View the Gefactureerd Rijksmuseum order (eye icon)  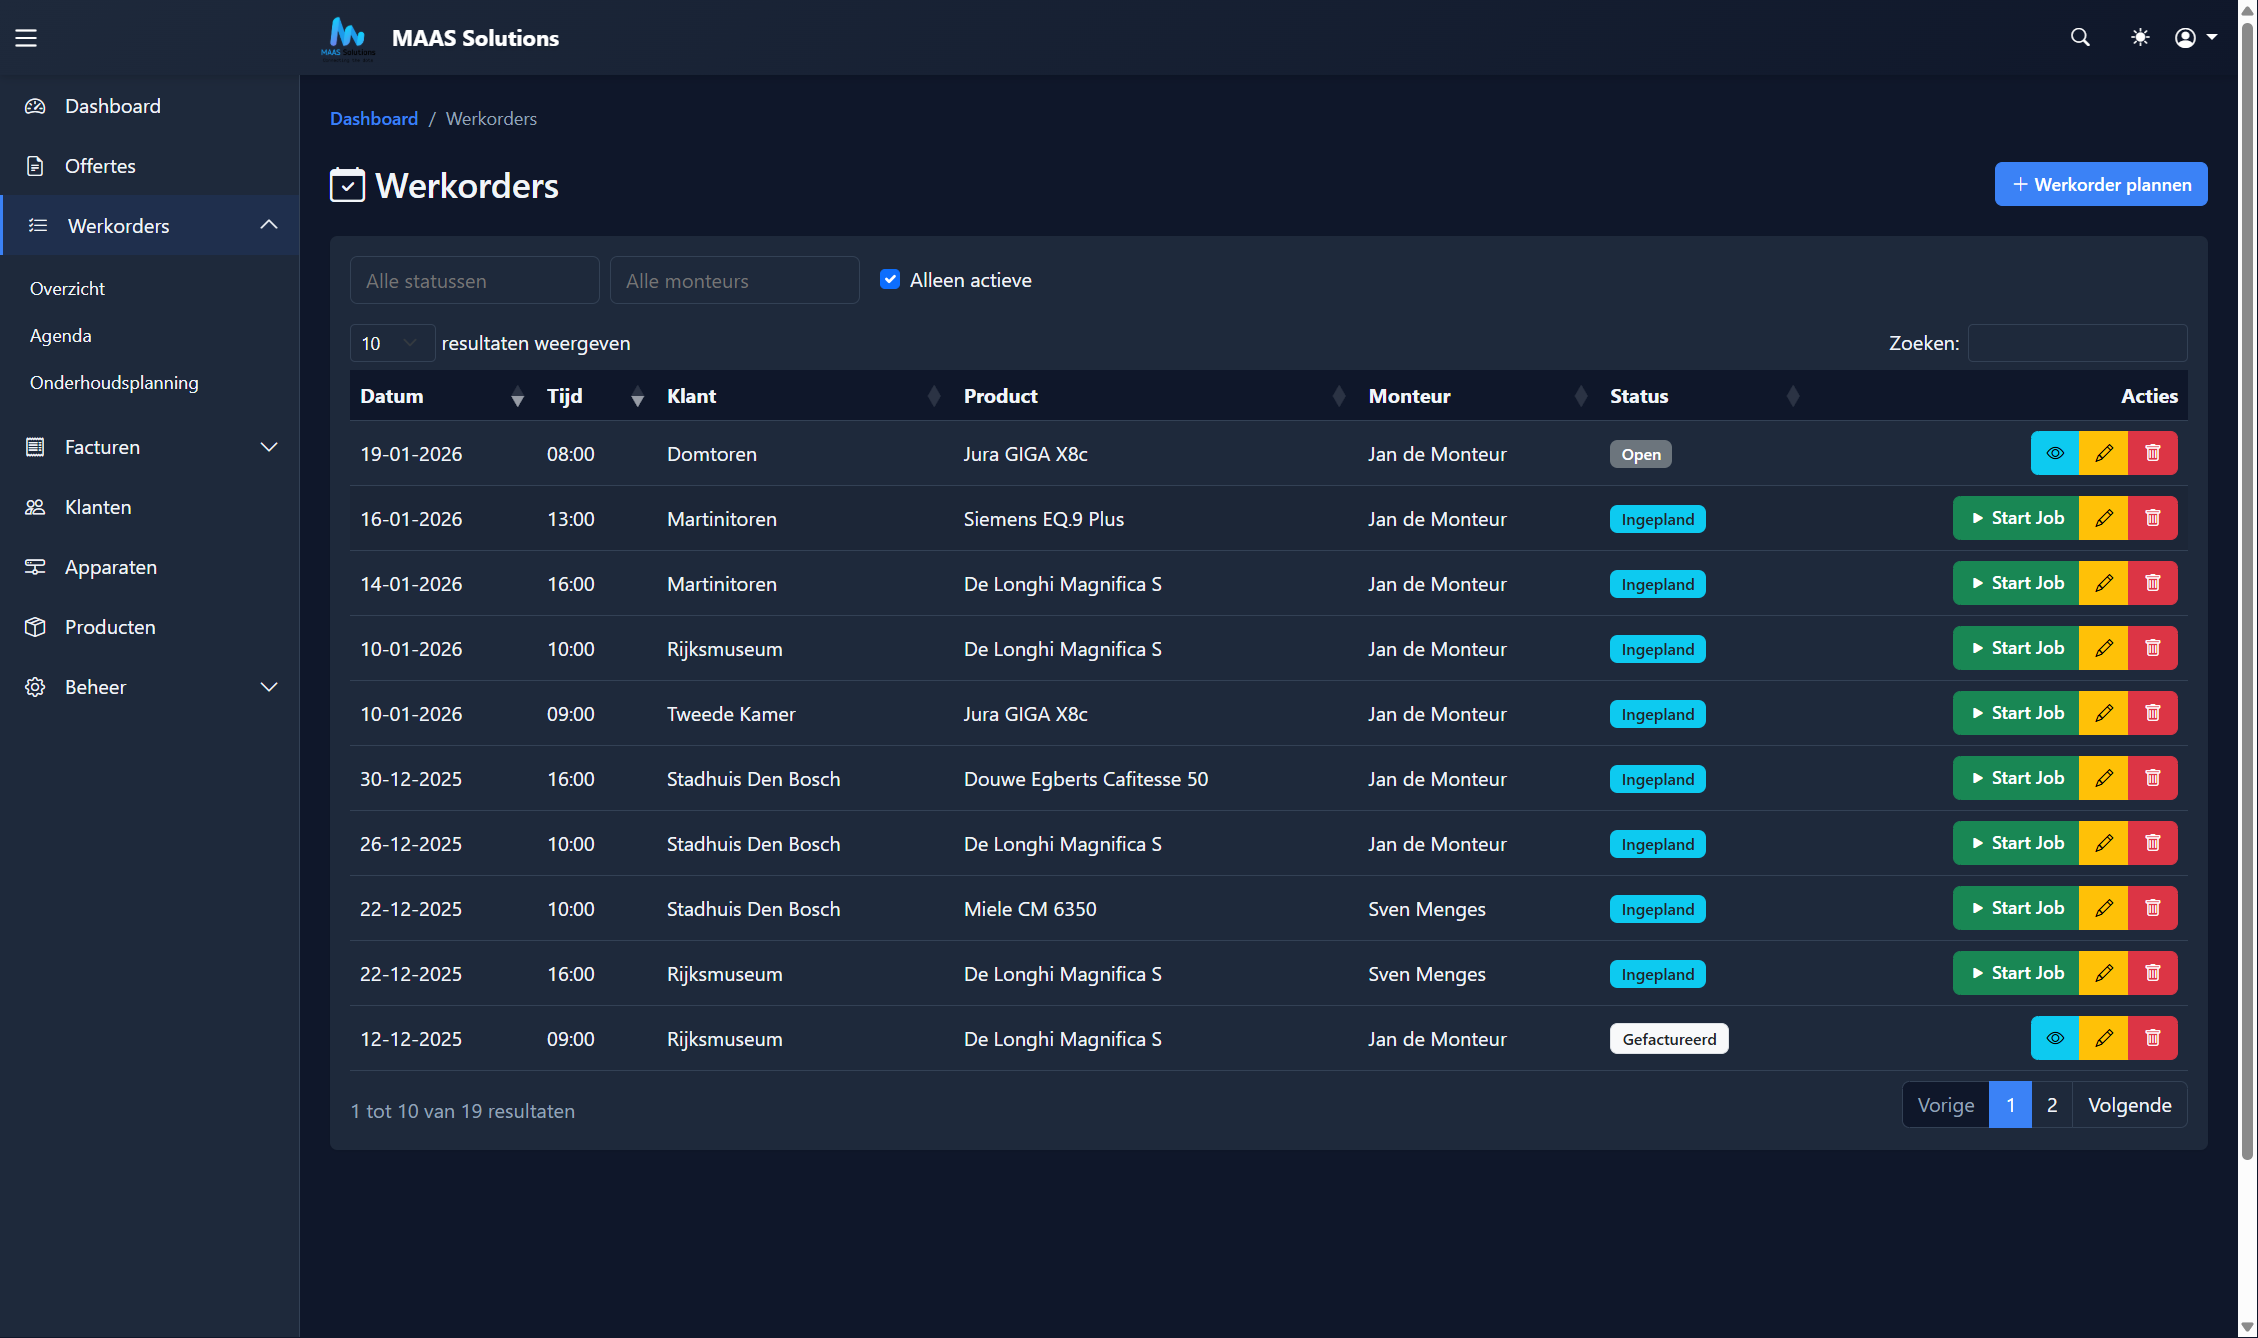click(2054, 1039)
